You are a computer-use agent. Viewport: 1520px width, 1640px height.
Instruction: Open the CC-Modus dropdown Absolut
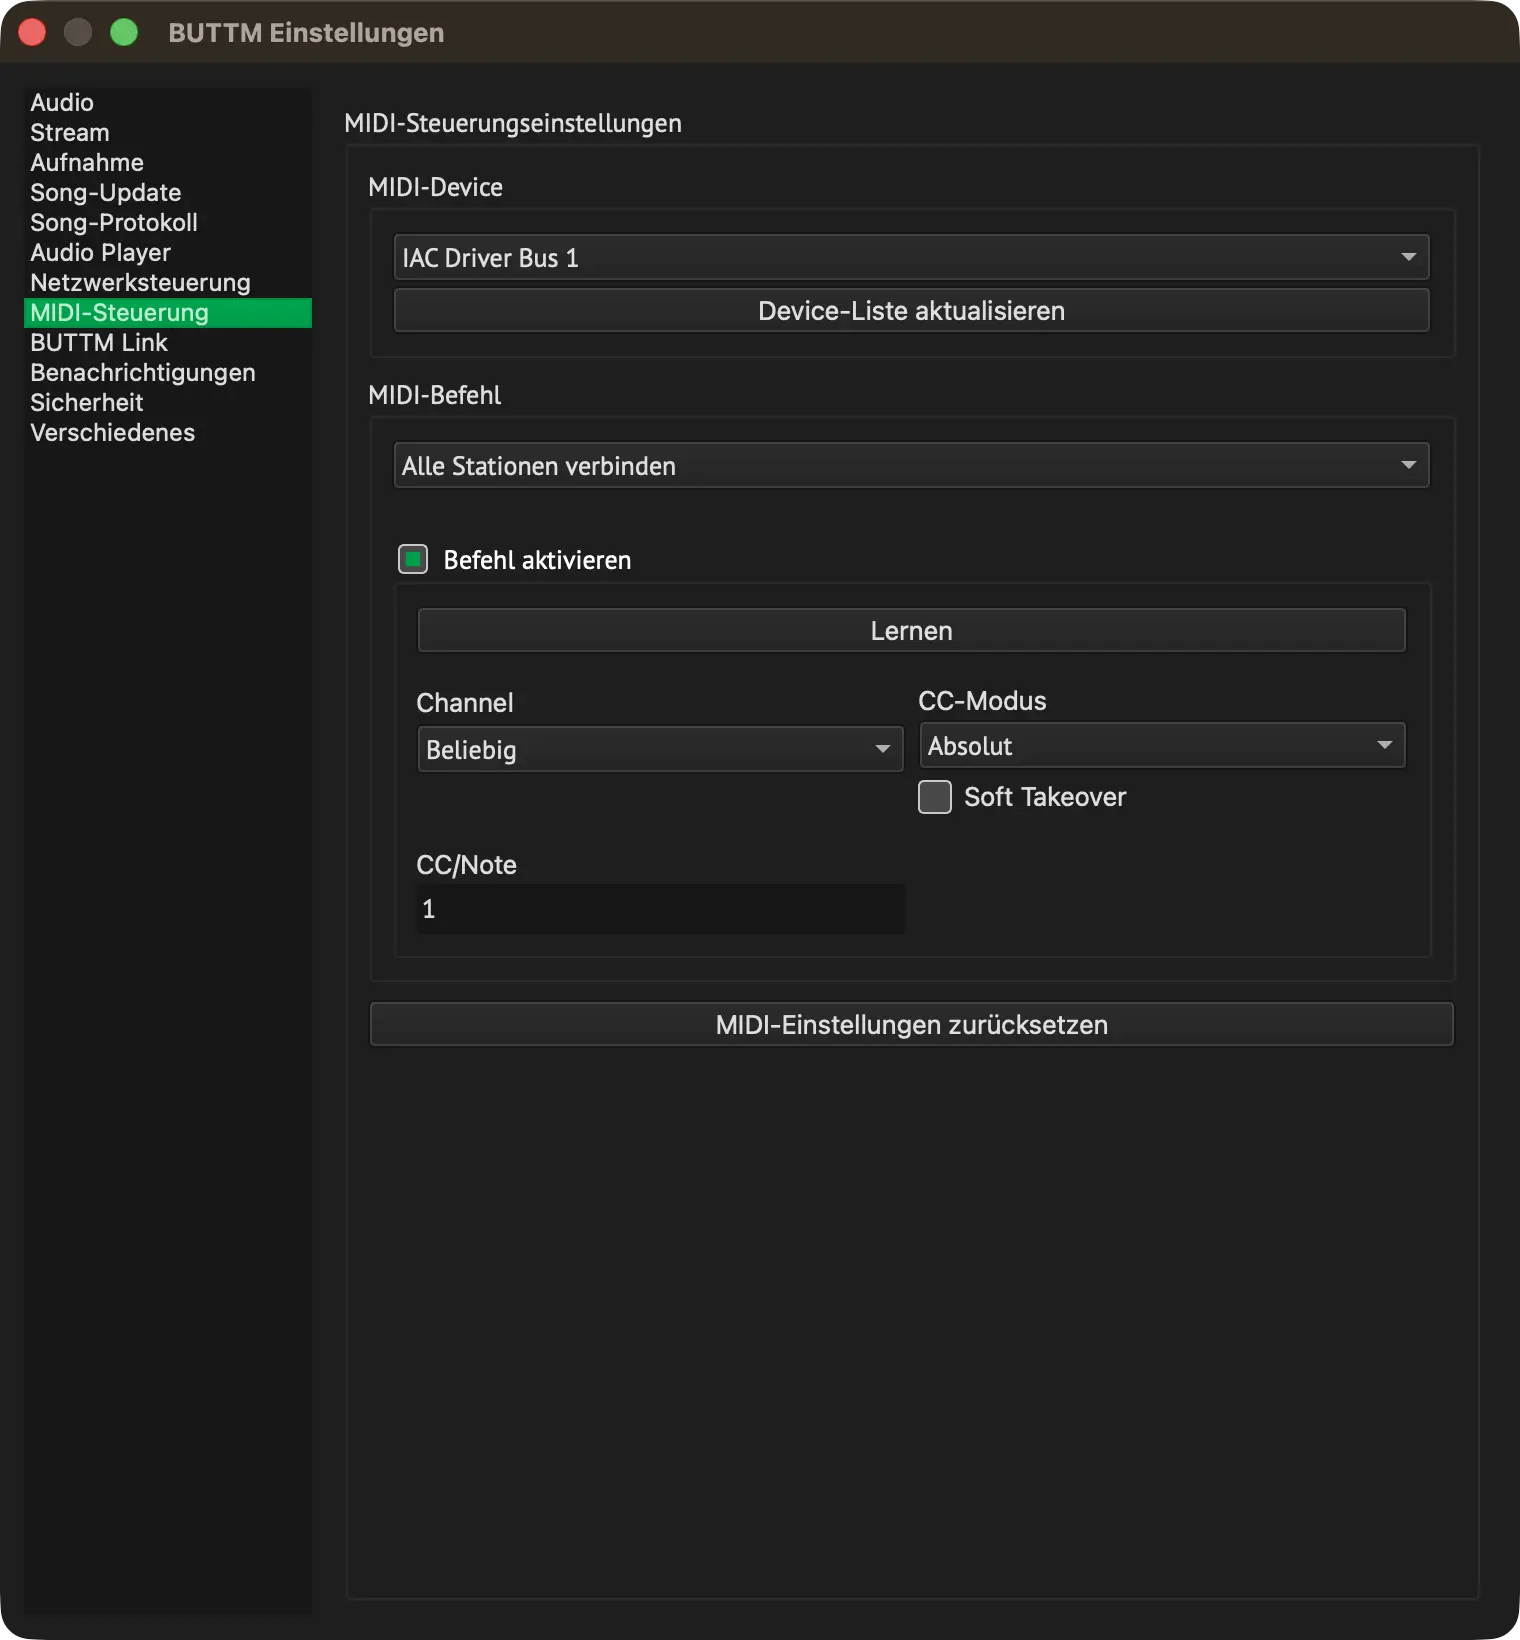pos(1162,746)
